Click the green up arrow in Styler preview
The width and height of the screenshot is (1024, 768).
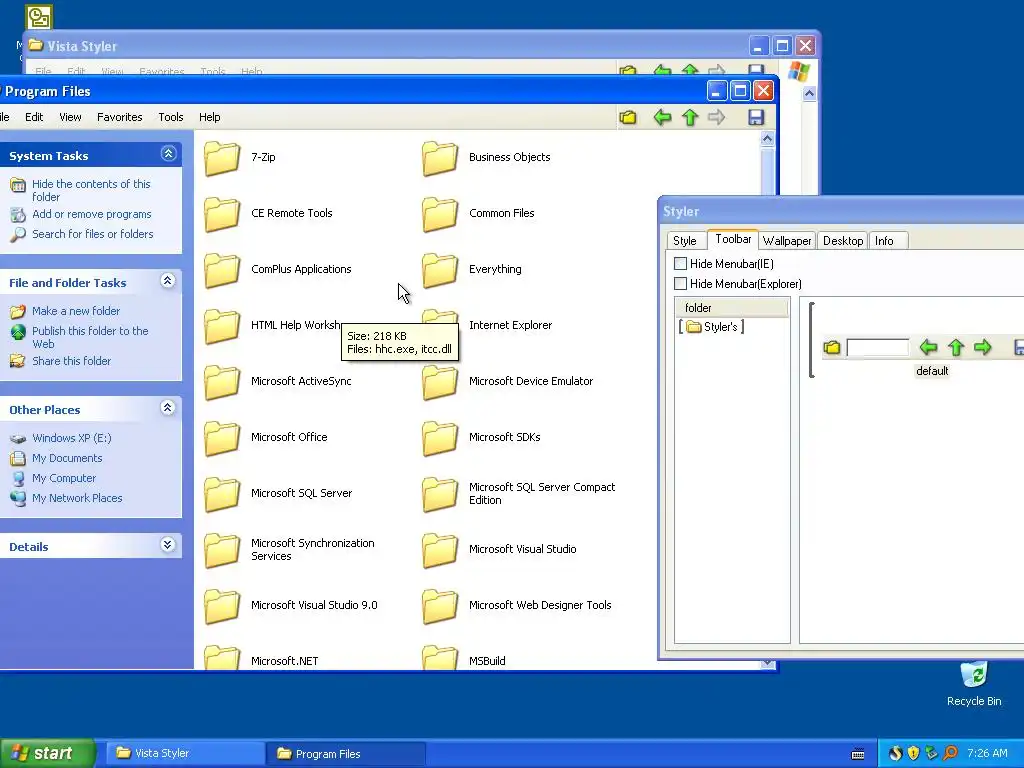955,347
